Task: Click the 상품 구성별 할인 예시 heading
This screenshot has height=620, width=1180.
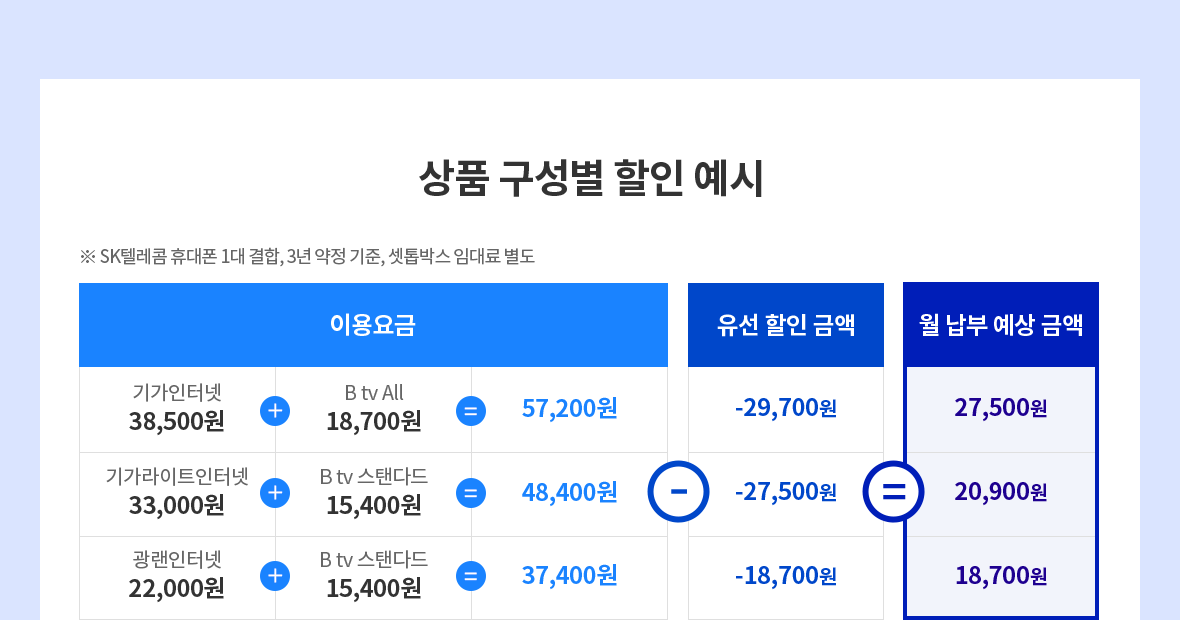Action: pyautogui.click(x=590, y=179)
